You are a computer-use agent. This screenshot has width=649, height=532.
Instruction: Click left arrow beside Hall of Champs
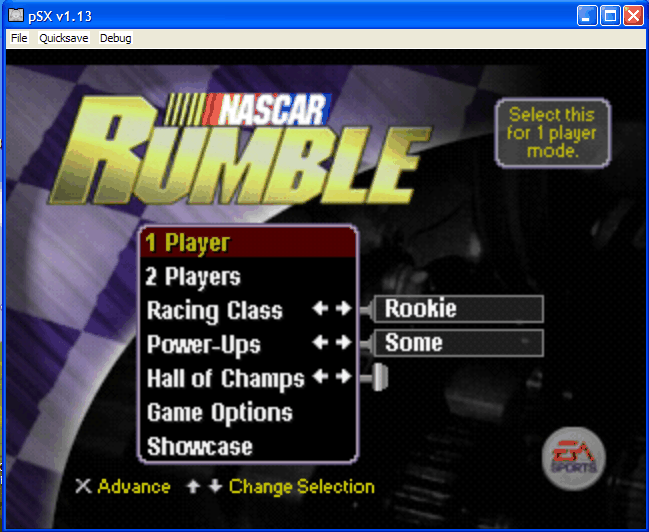(x=320, y=376)
